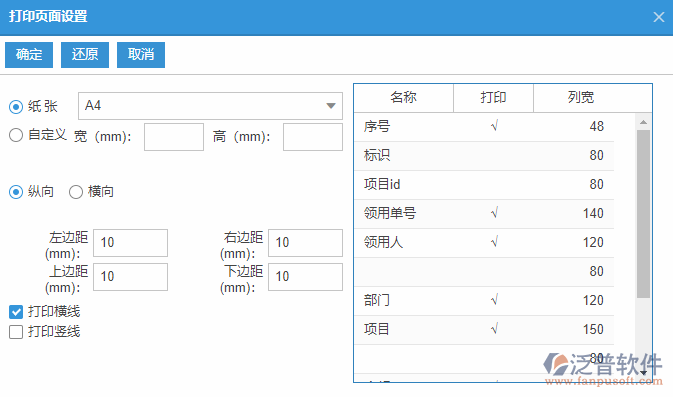Click the 上边距 input field
This screenshot has height=397, width=673.
point(130,277)
